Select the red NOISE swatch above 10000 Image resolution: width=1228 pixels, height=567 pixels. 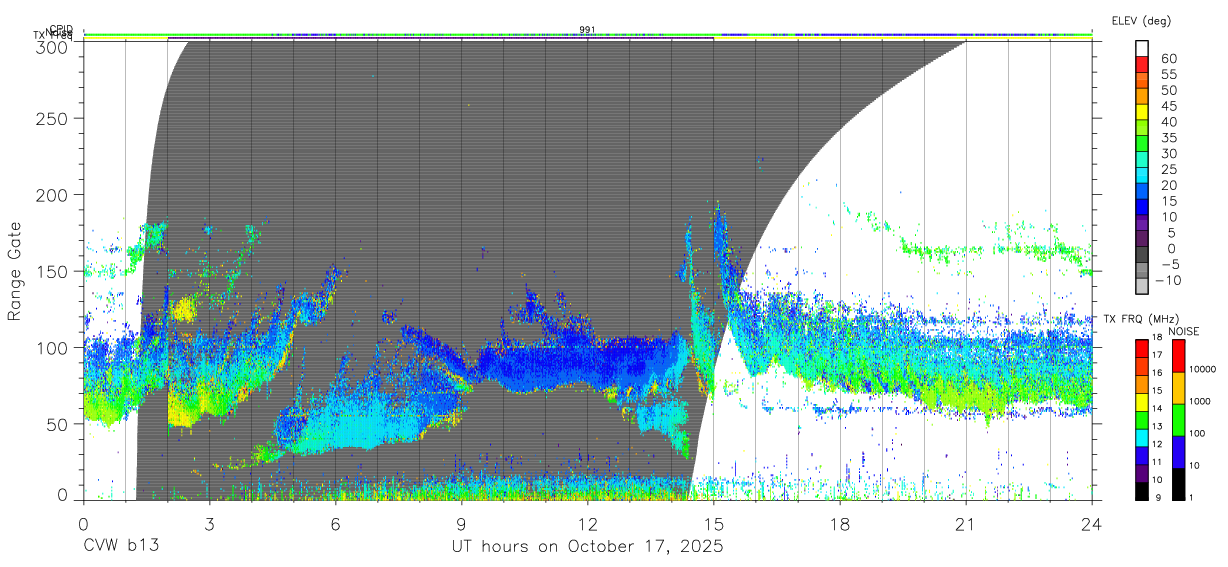[x=1178, y=356]
